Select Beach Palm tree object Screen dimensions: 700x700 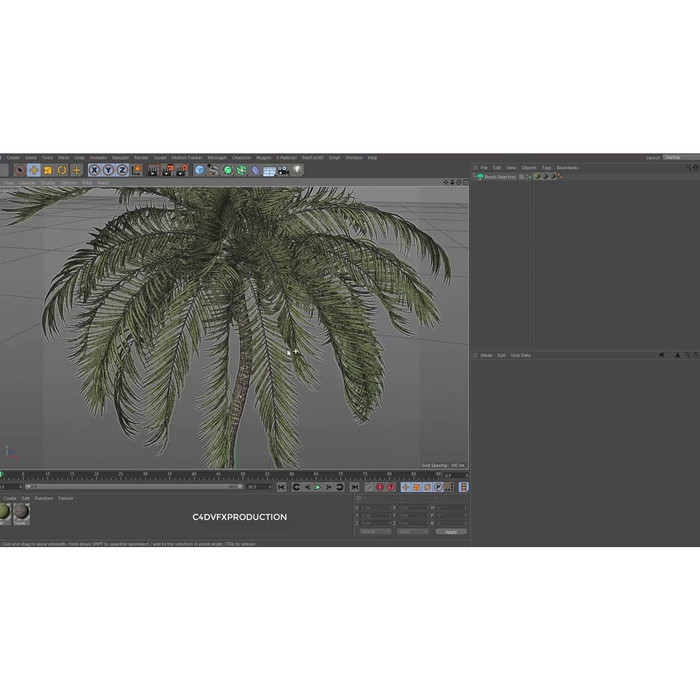point(500,177)
